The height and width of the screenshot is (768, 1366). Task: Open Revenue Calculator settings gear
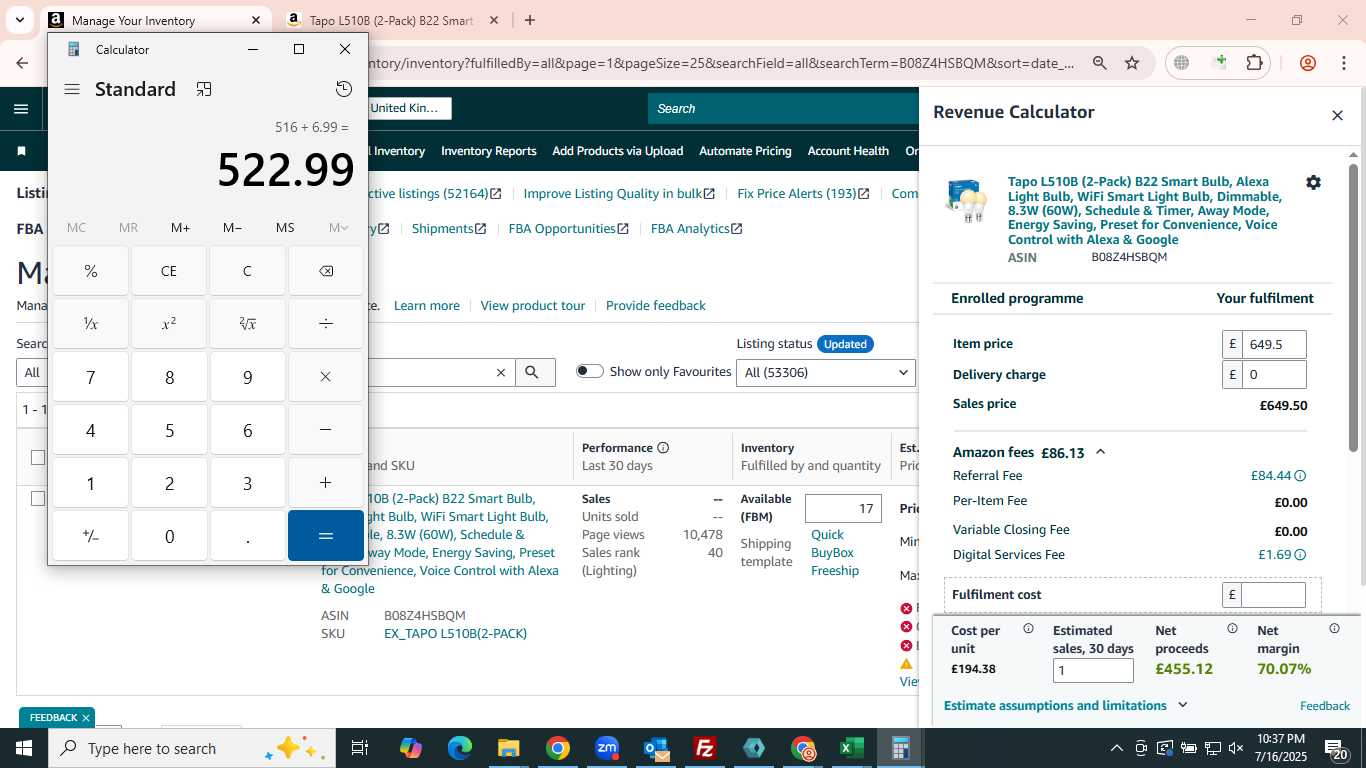[x=1313, y=182]
